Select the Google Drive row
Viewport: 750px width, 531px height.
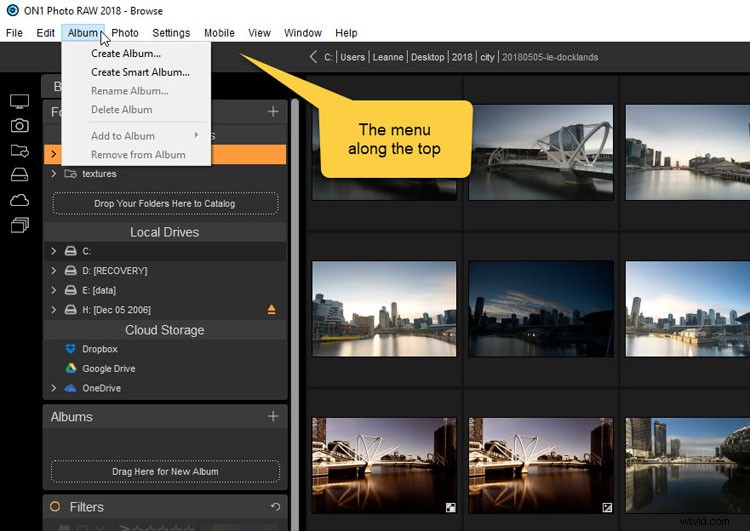coord(165,368)
